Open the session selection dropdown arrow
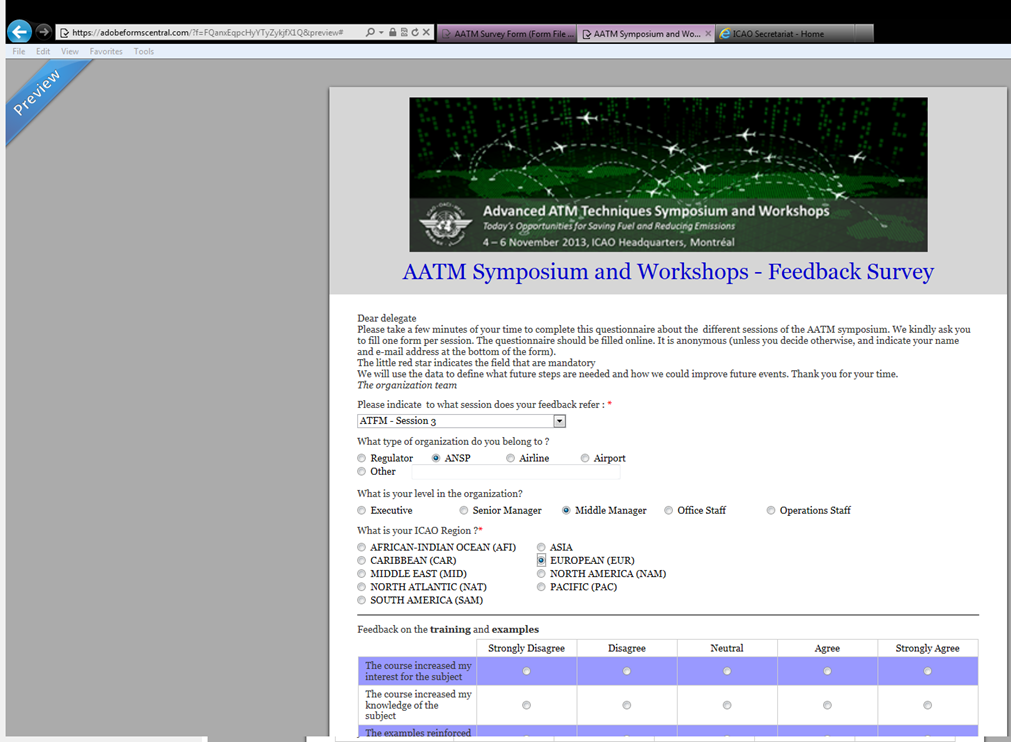The image size is (1011, 742). click(x=559, y=421)
